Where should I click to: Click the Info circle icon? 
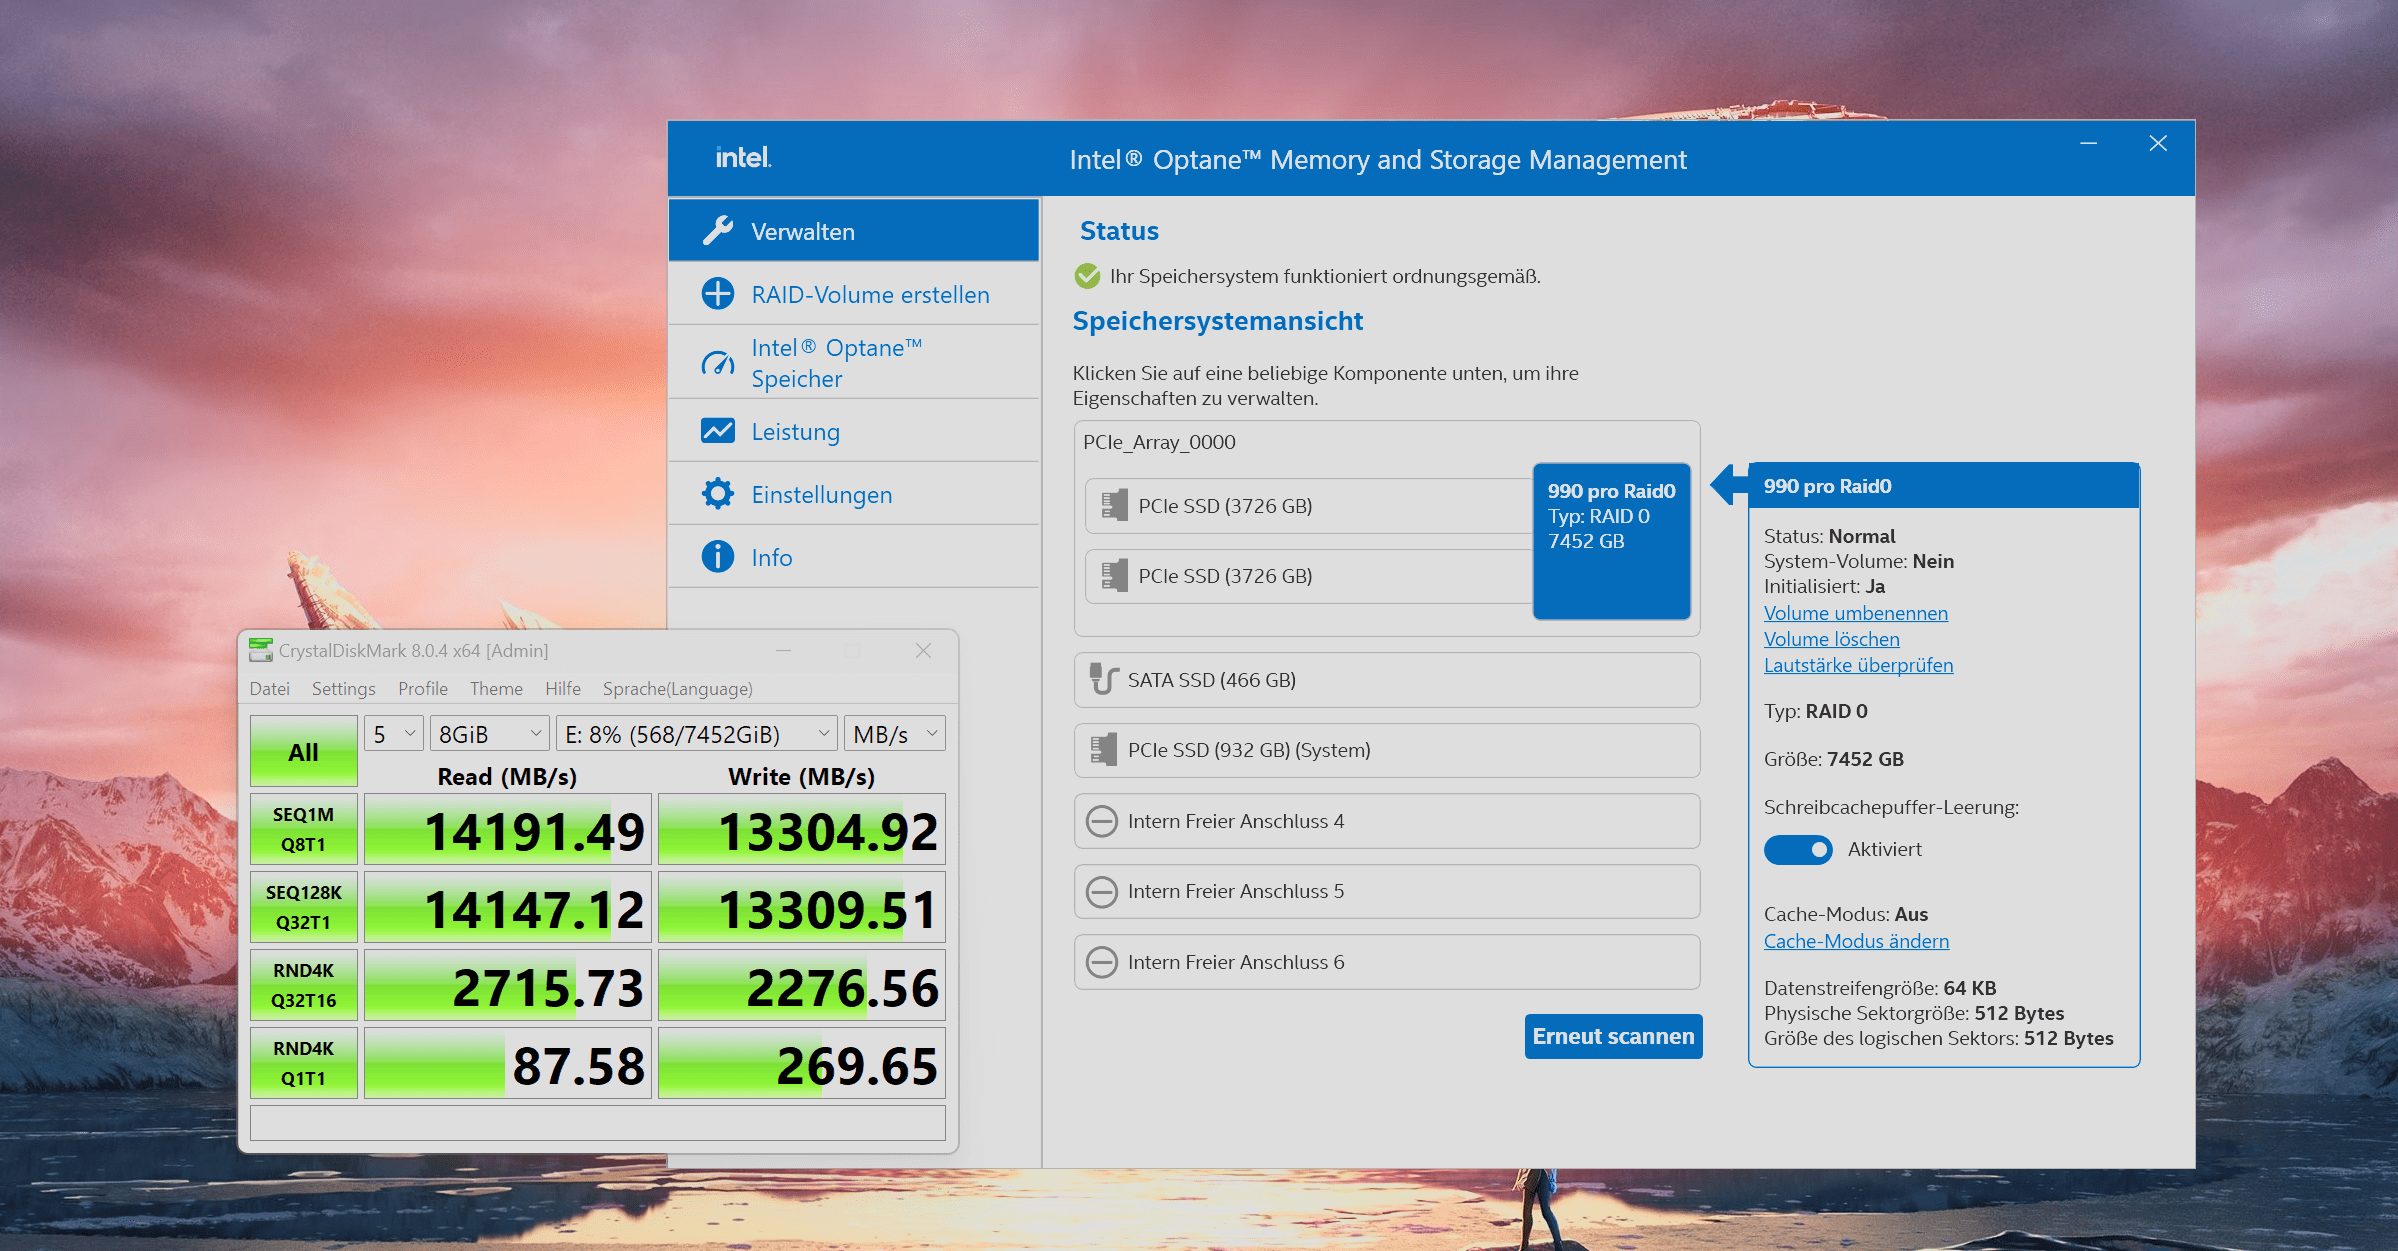tap(718, 557)
